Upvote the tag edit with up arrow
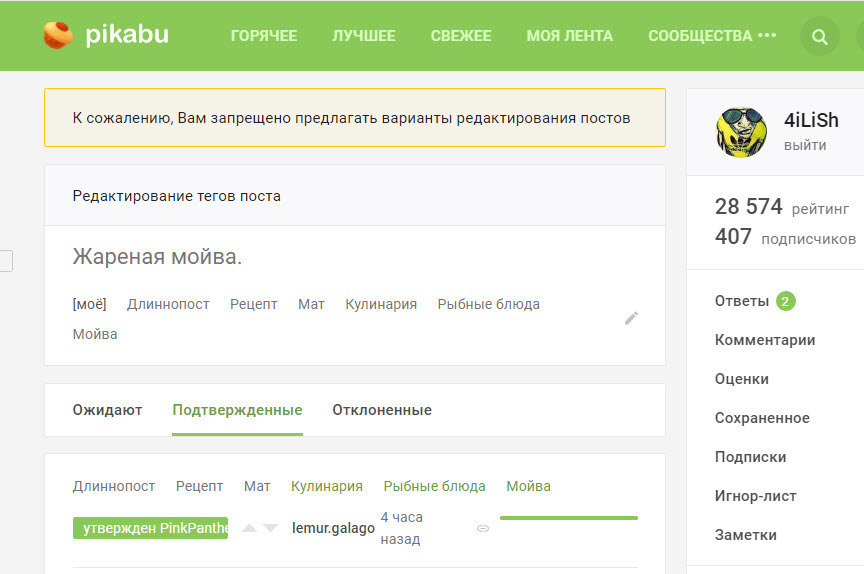Screen dimensions: 864x574 pos(250,528)
